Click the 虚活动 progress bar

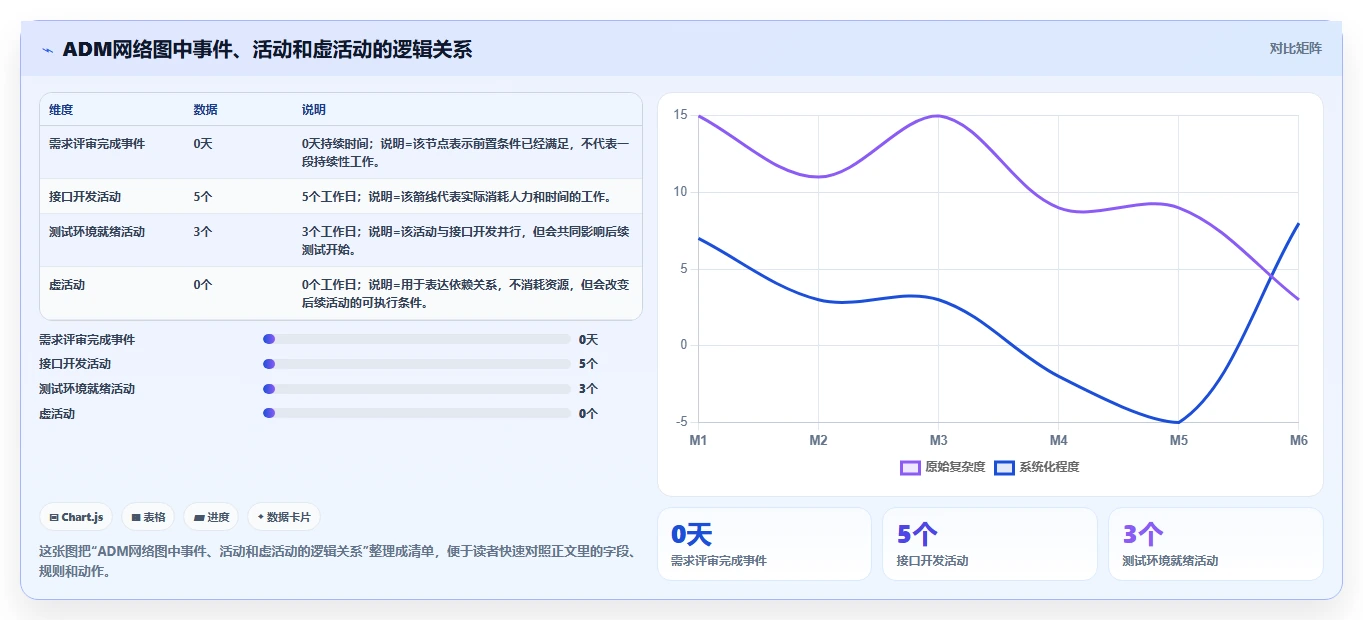pos(416,413)
